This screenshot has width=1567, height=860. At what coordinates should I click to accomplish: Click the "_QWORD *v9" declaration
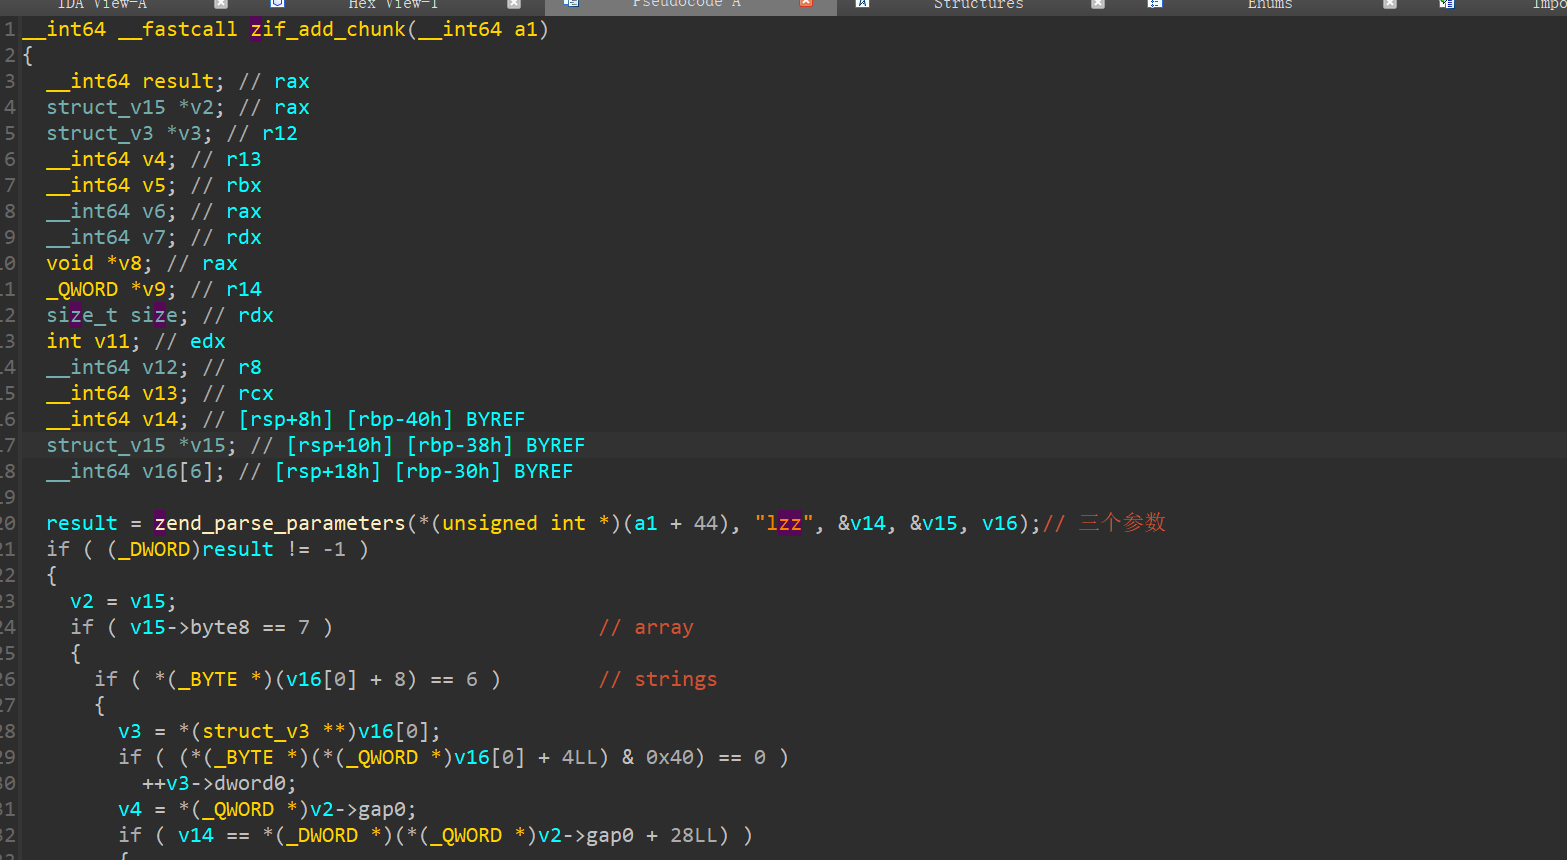[111, 289]
